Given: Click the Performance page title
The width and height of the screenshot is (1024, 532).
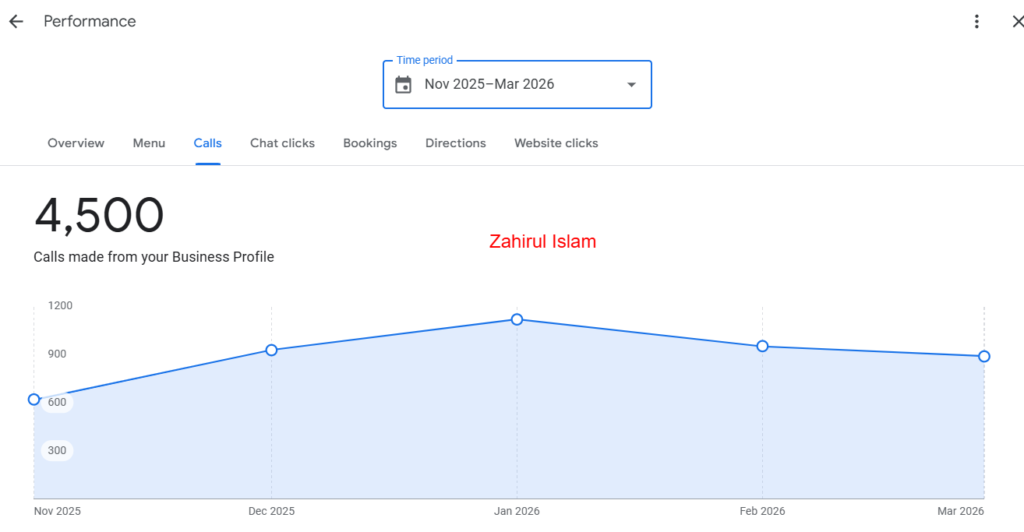Looking at the screenshot, I should pos(89,21).
